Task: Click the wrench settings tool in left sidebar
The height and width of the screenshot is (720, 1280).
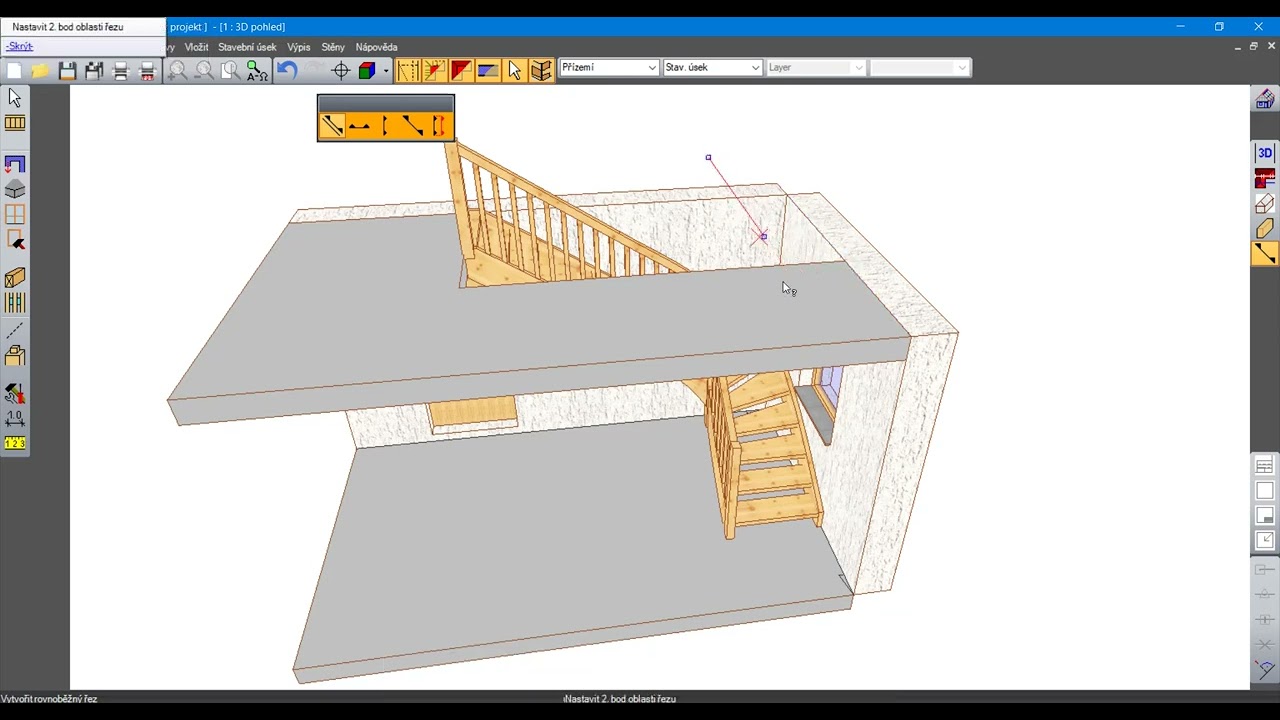Action: (x=15, y=394)
